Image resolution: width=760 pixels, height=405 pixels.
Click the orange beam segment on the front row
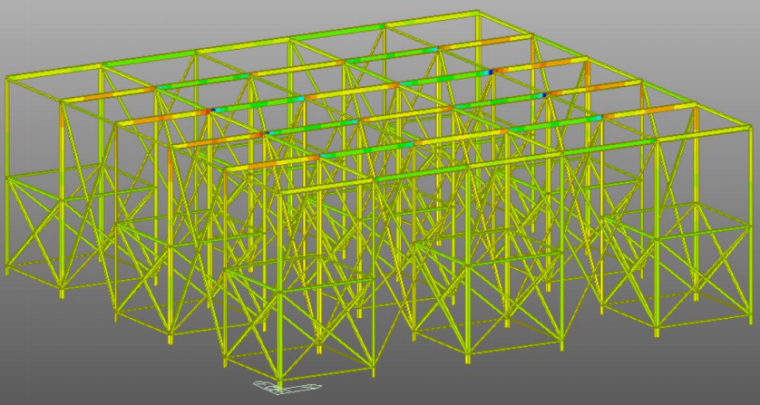(x=258, y=162)
